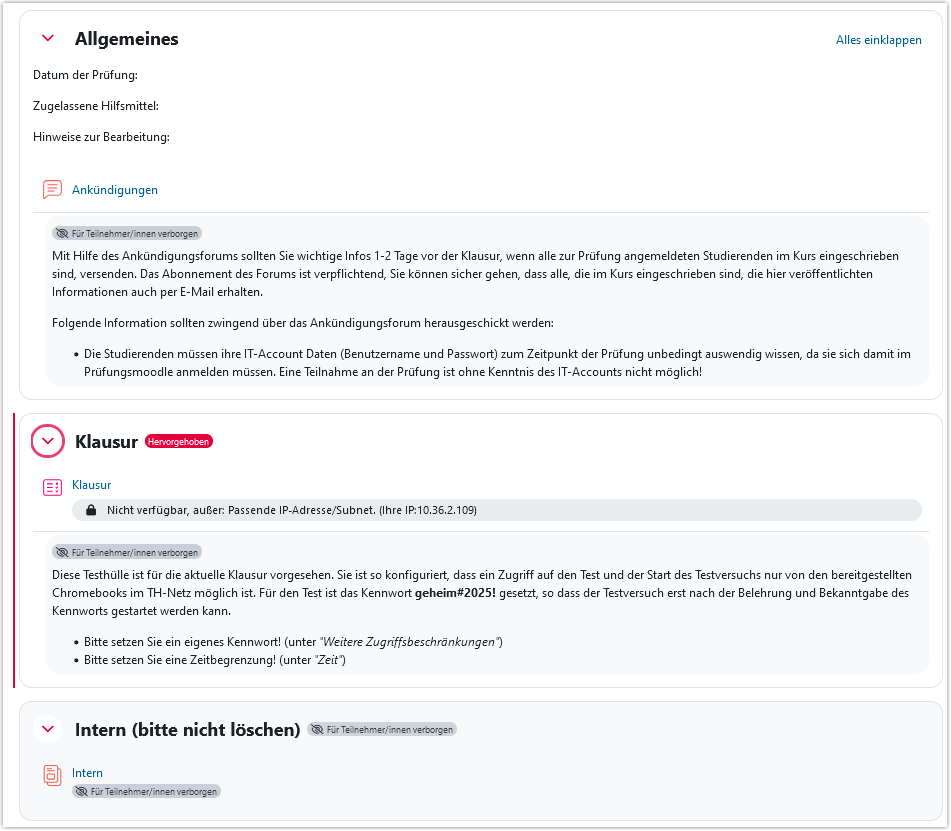Click the Klausur section heading
This screenshot has height=831, width=951.
(106, 442)
